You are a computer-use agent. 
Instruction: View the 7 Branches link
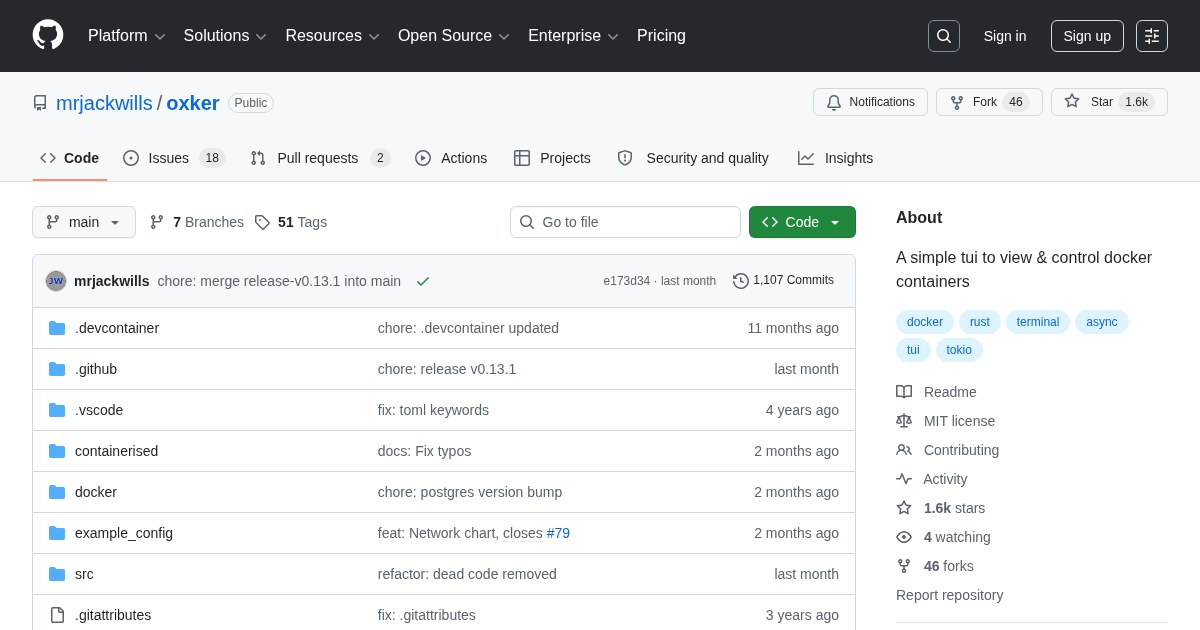click(x=197, y=222)
